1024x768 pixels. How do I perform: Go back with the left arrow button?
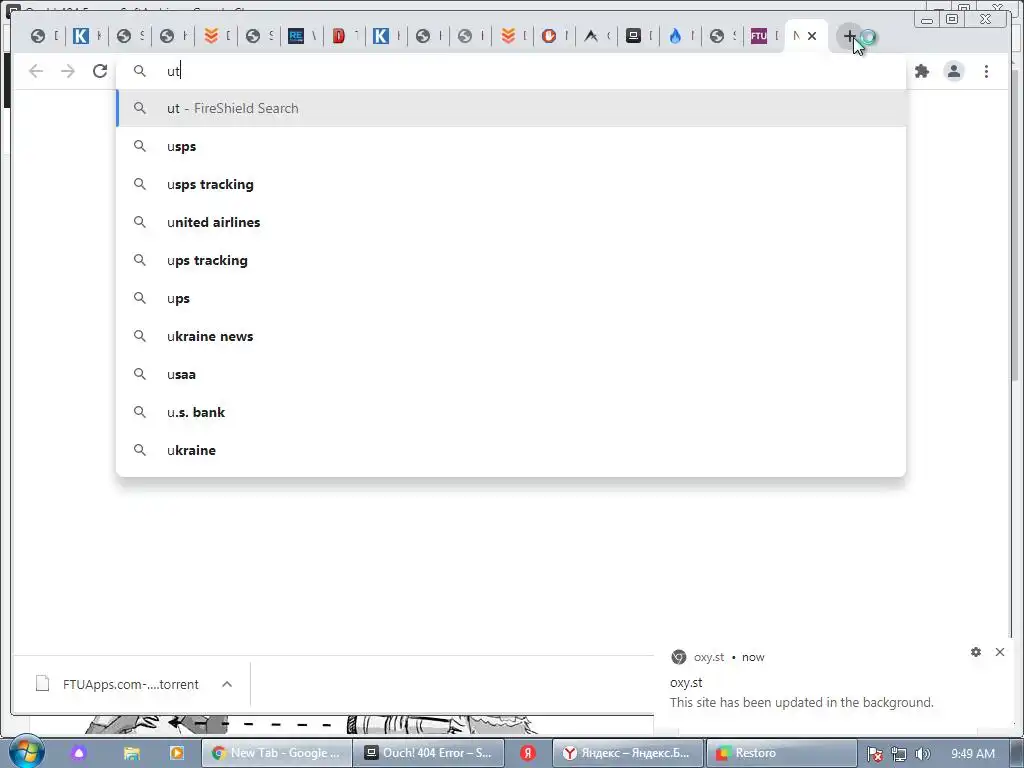(x=36, y=71)
